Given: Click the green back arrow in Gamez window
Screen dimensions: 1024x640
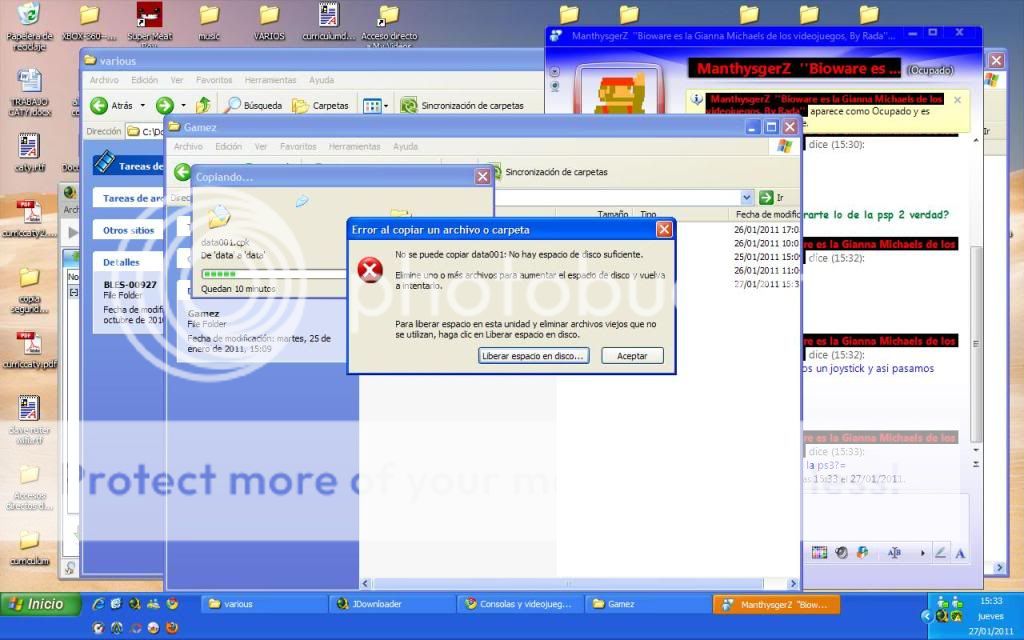Looking at the screenshot, I should tap(183, 172).
